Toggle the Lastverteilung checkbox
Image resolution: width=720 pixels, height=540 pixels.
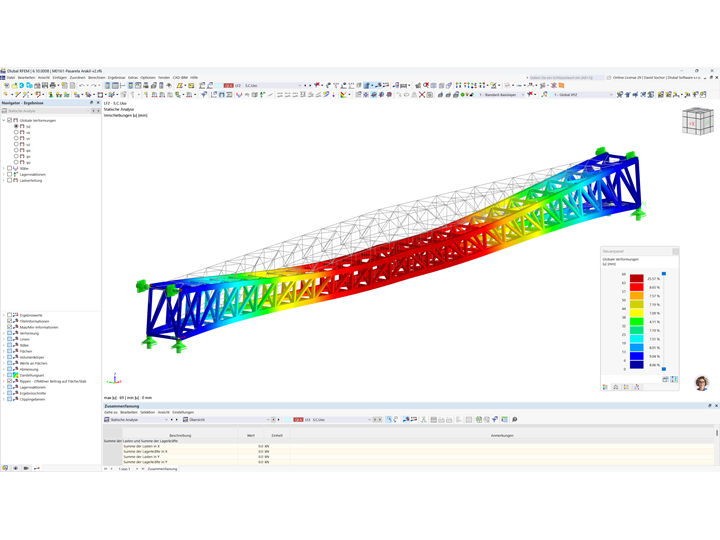click(x=9, y=180)
